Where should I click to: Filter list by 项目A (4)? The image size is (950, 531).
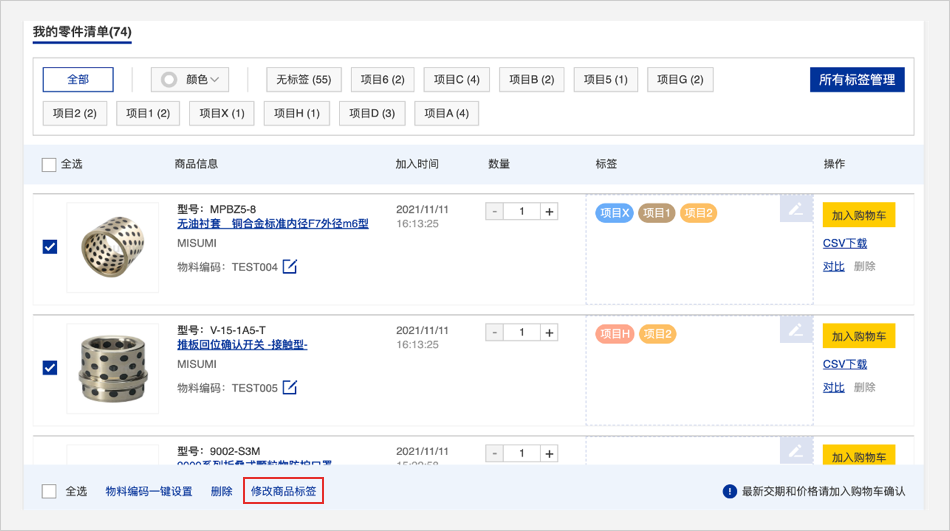[x=446, y=114]
